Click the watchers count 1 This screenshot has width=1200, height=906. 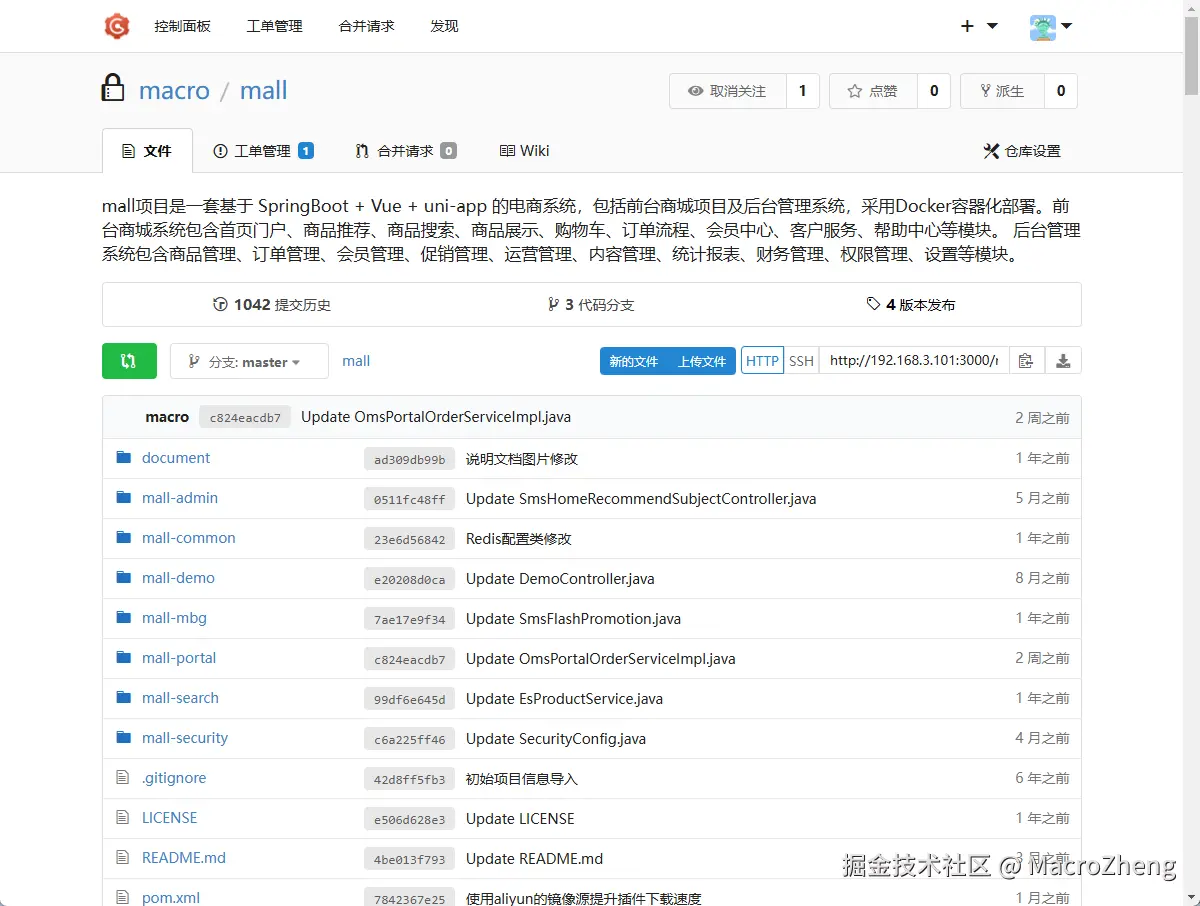[802, 91]
